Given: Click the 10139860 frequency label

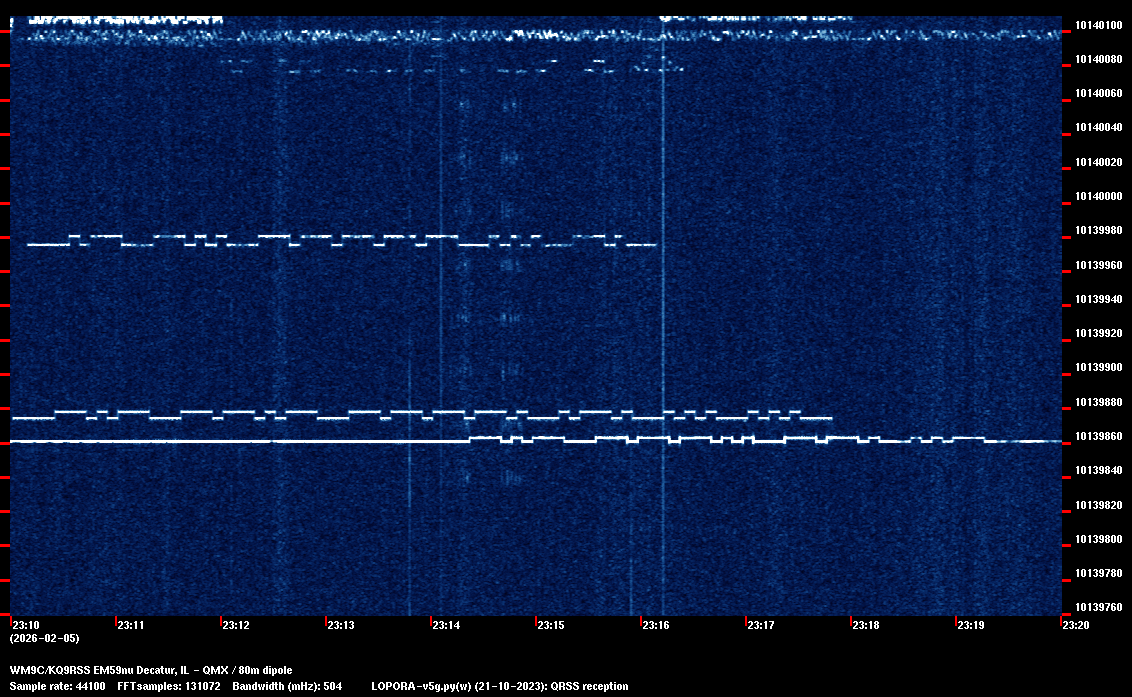Looking at the screenshot, I should [1098, 437].
